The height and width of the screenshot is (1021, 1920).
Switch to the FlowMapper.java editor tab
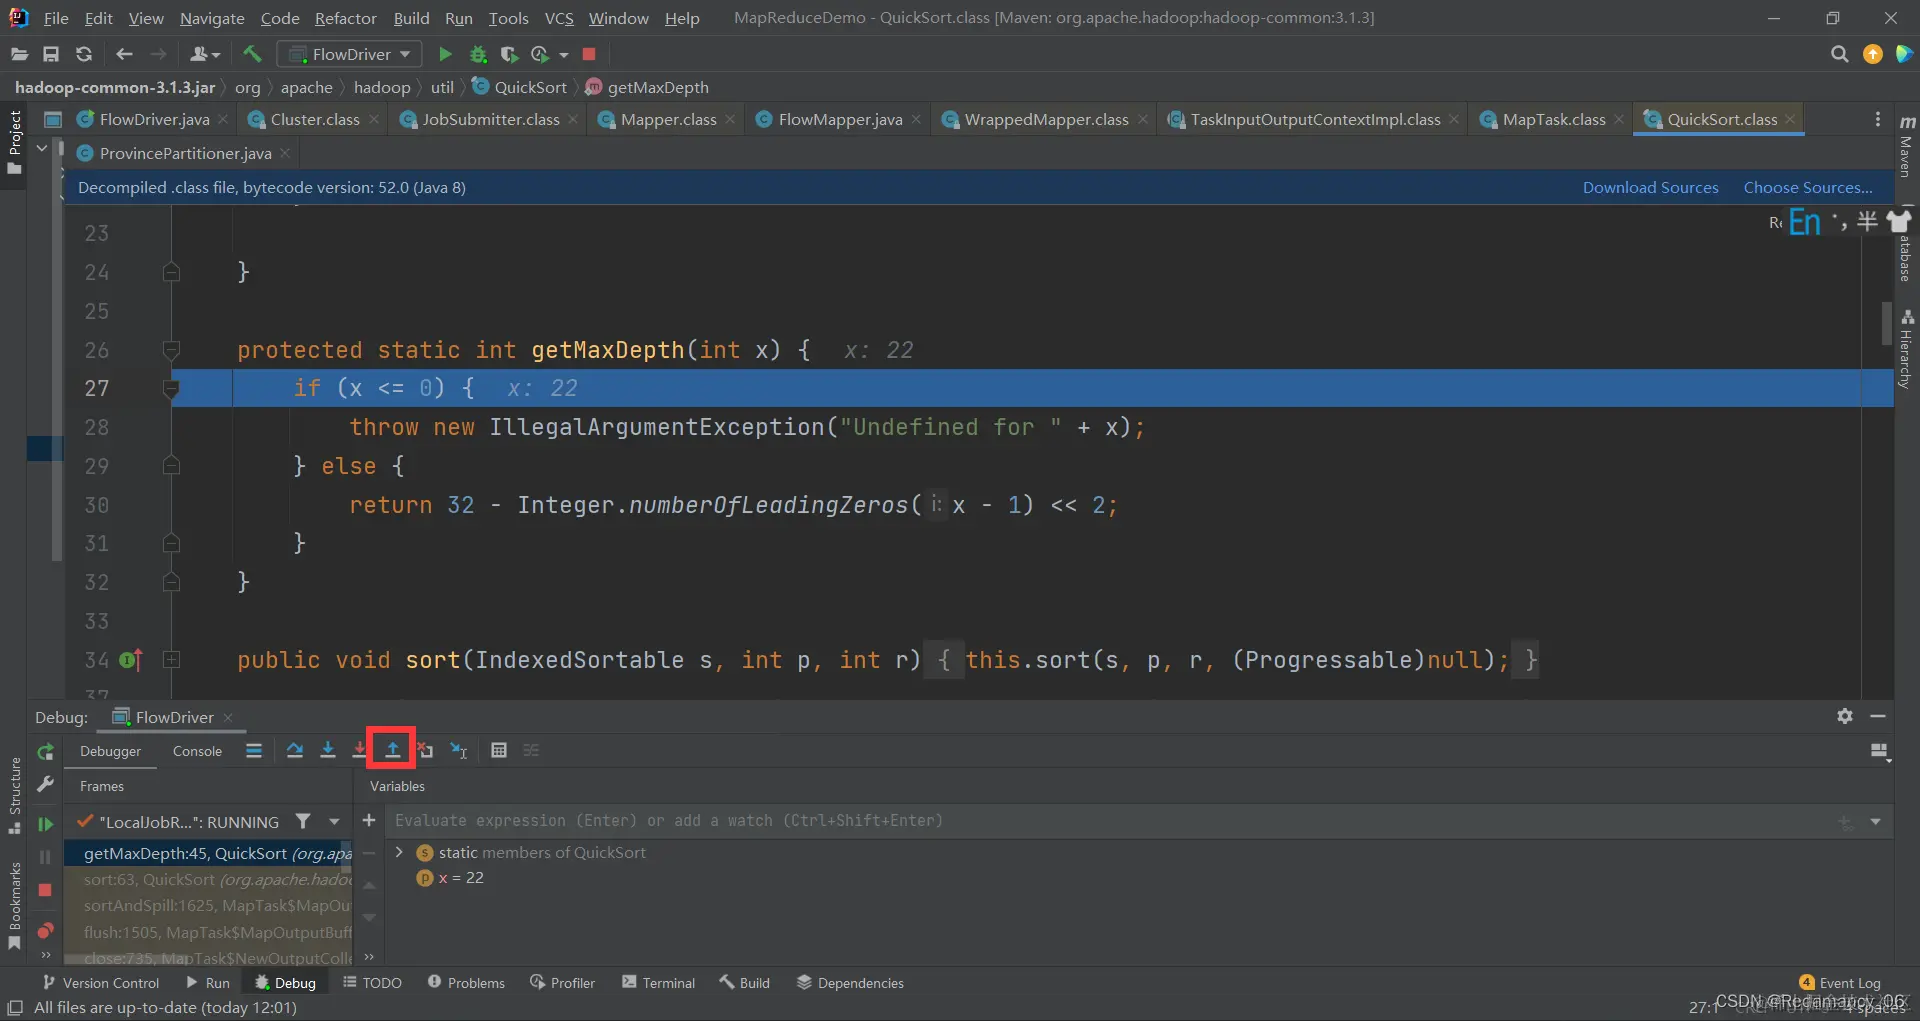pyautogui.click(x=840, y=119)
